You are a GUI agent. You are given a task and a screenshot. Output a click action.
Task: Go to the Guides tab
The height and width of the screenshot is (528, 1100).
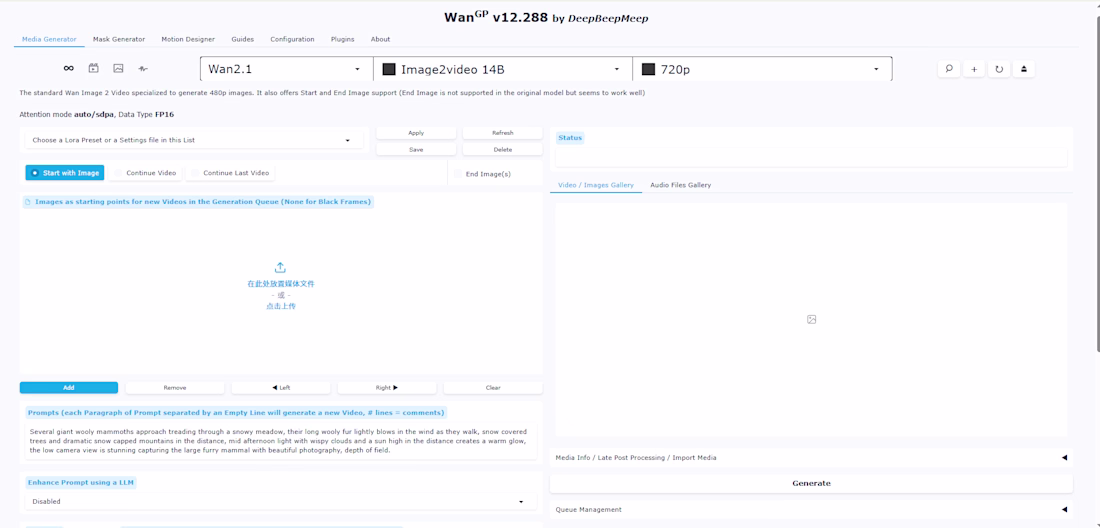click(243, 39)
